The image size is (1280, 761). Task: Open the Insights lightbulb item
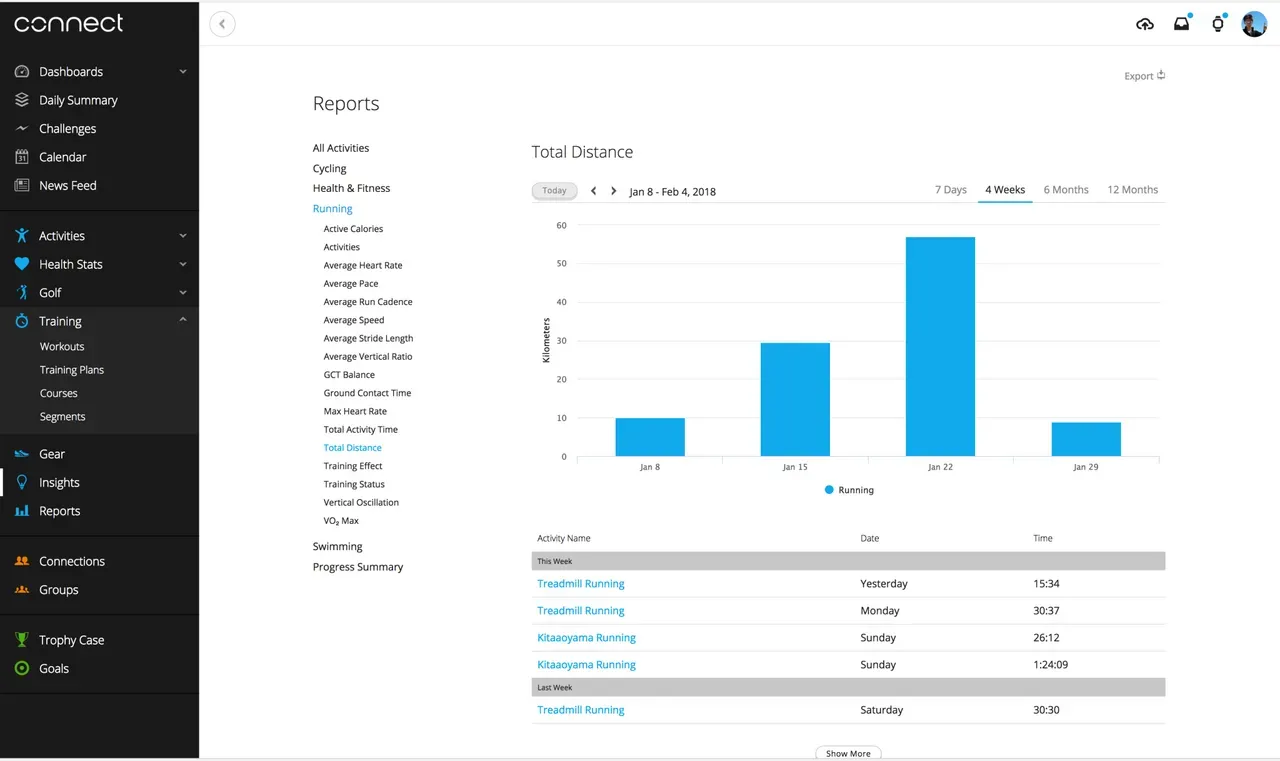tap(58, 483)
